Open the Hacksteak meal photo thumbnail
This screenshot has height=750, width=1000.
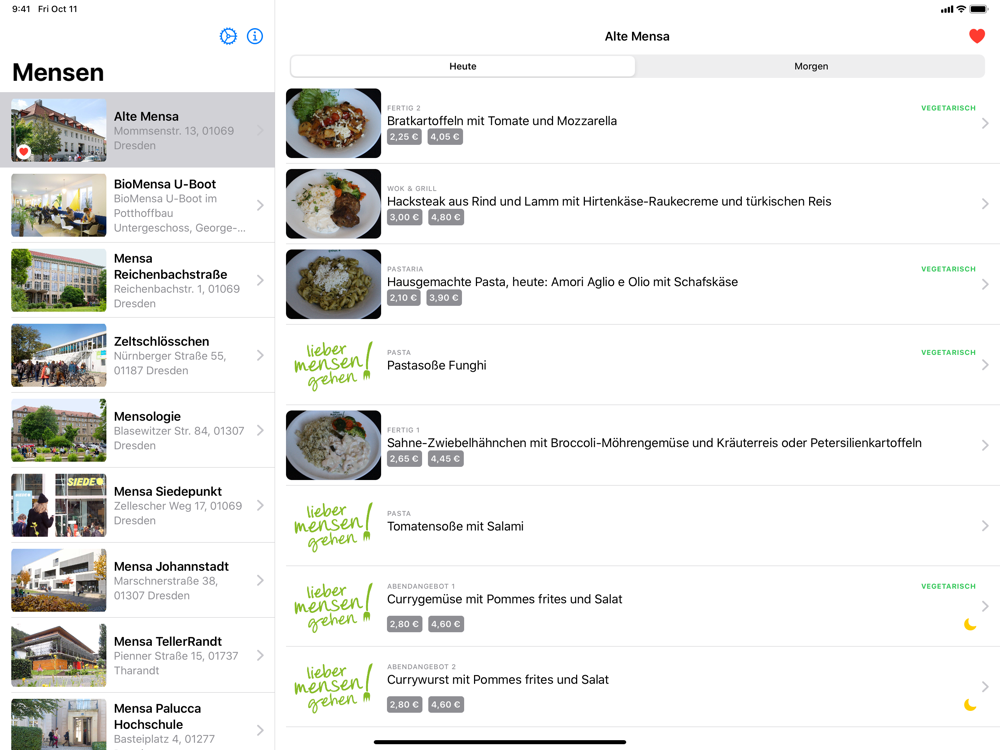(x=333, y=204)
